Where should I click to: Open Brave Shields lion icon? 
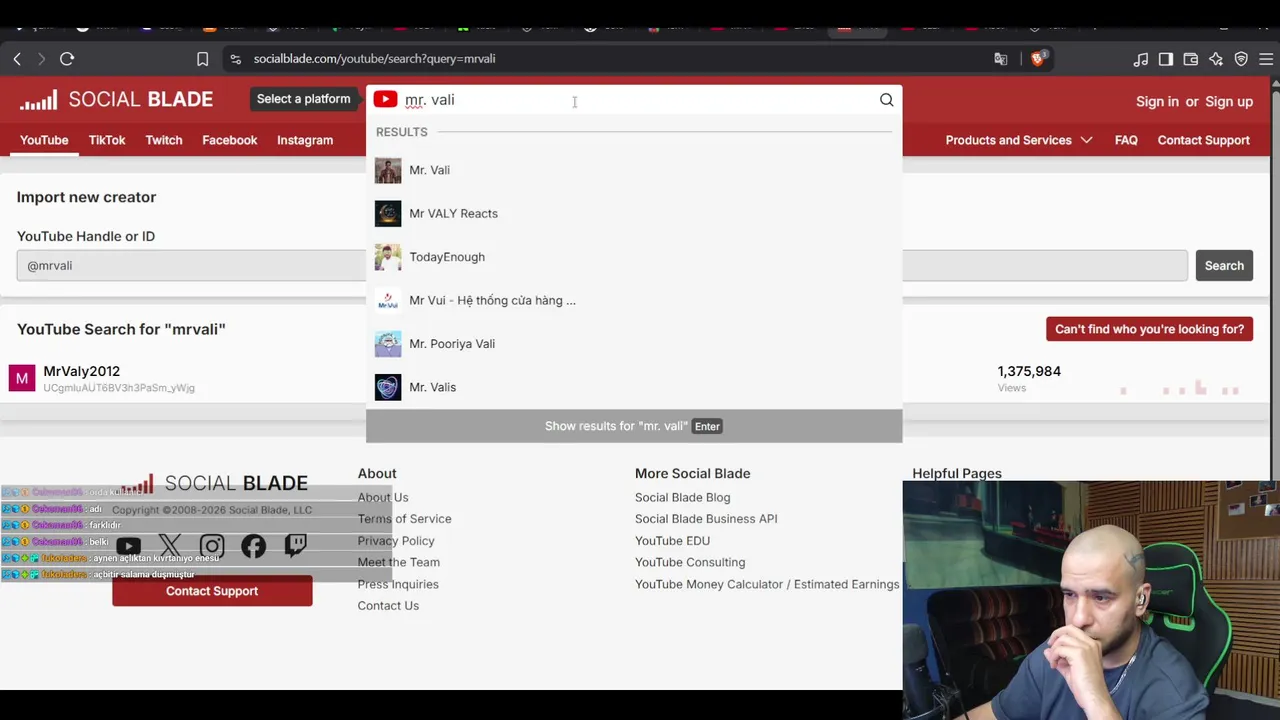[x=1038, y=58]
